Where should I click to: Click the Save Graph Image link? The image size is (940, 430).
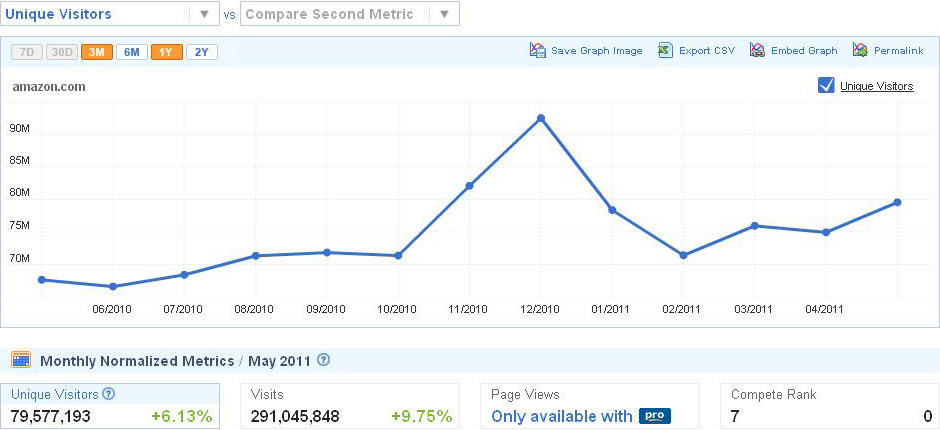click(596, 51)
